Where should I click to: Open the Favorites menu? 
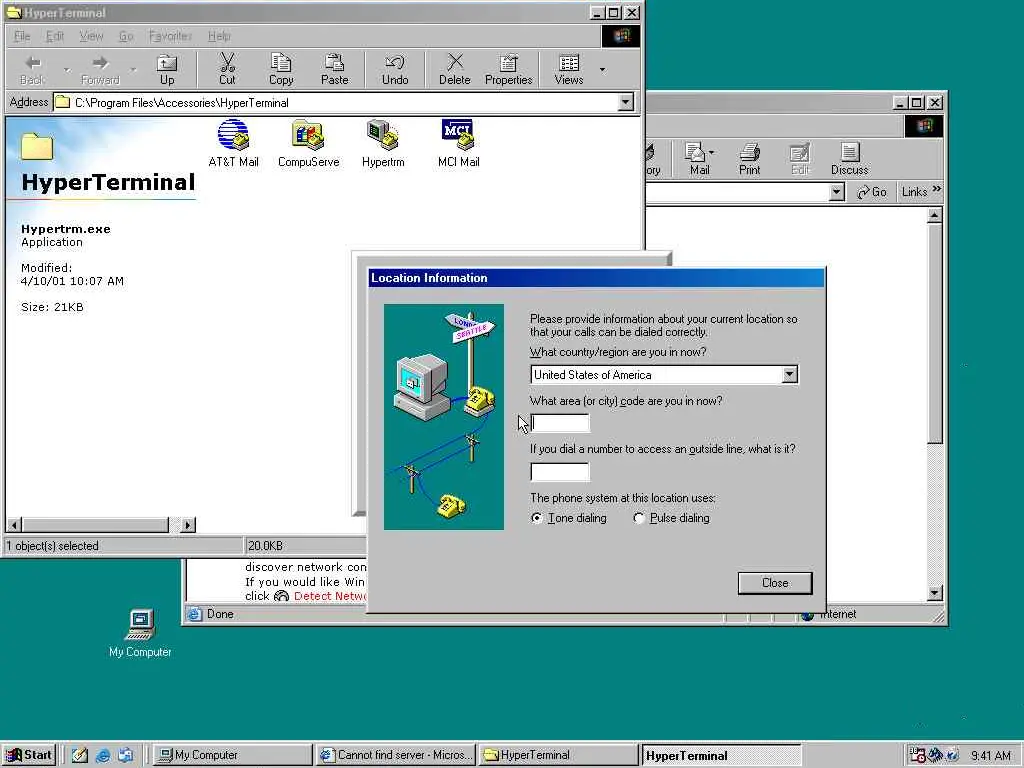(170, 36)
